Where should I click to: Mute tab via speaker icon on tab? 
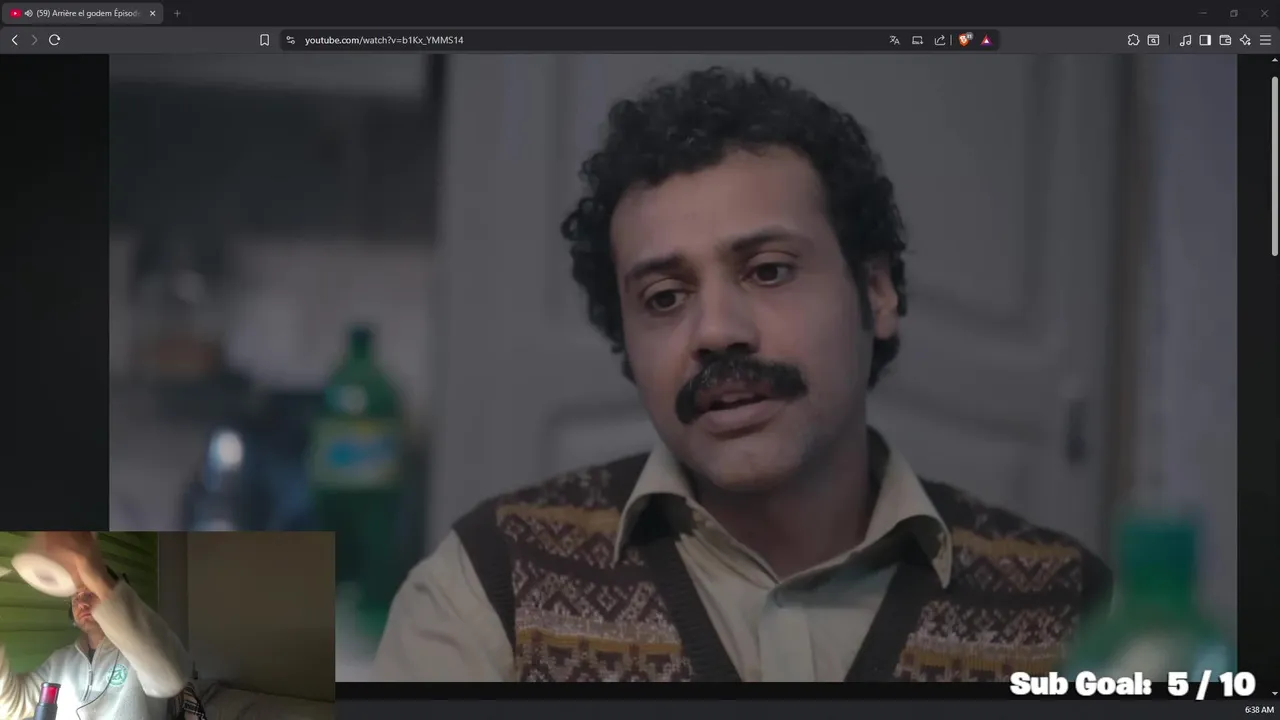point(29,13)
